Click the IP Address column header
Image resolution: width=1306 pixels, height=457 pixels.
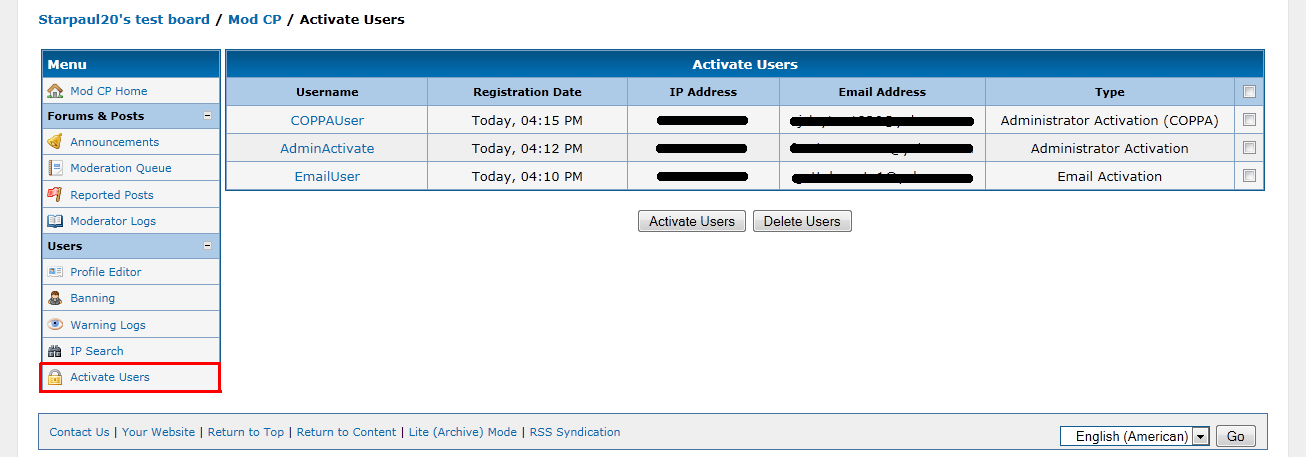coord(703,92)
